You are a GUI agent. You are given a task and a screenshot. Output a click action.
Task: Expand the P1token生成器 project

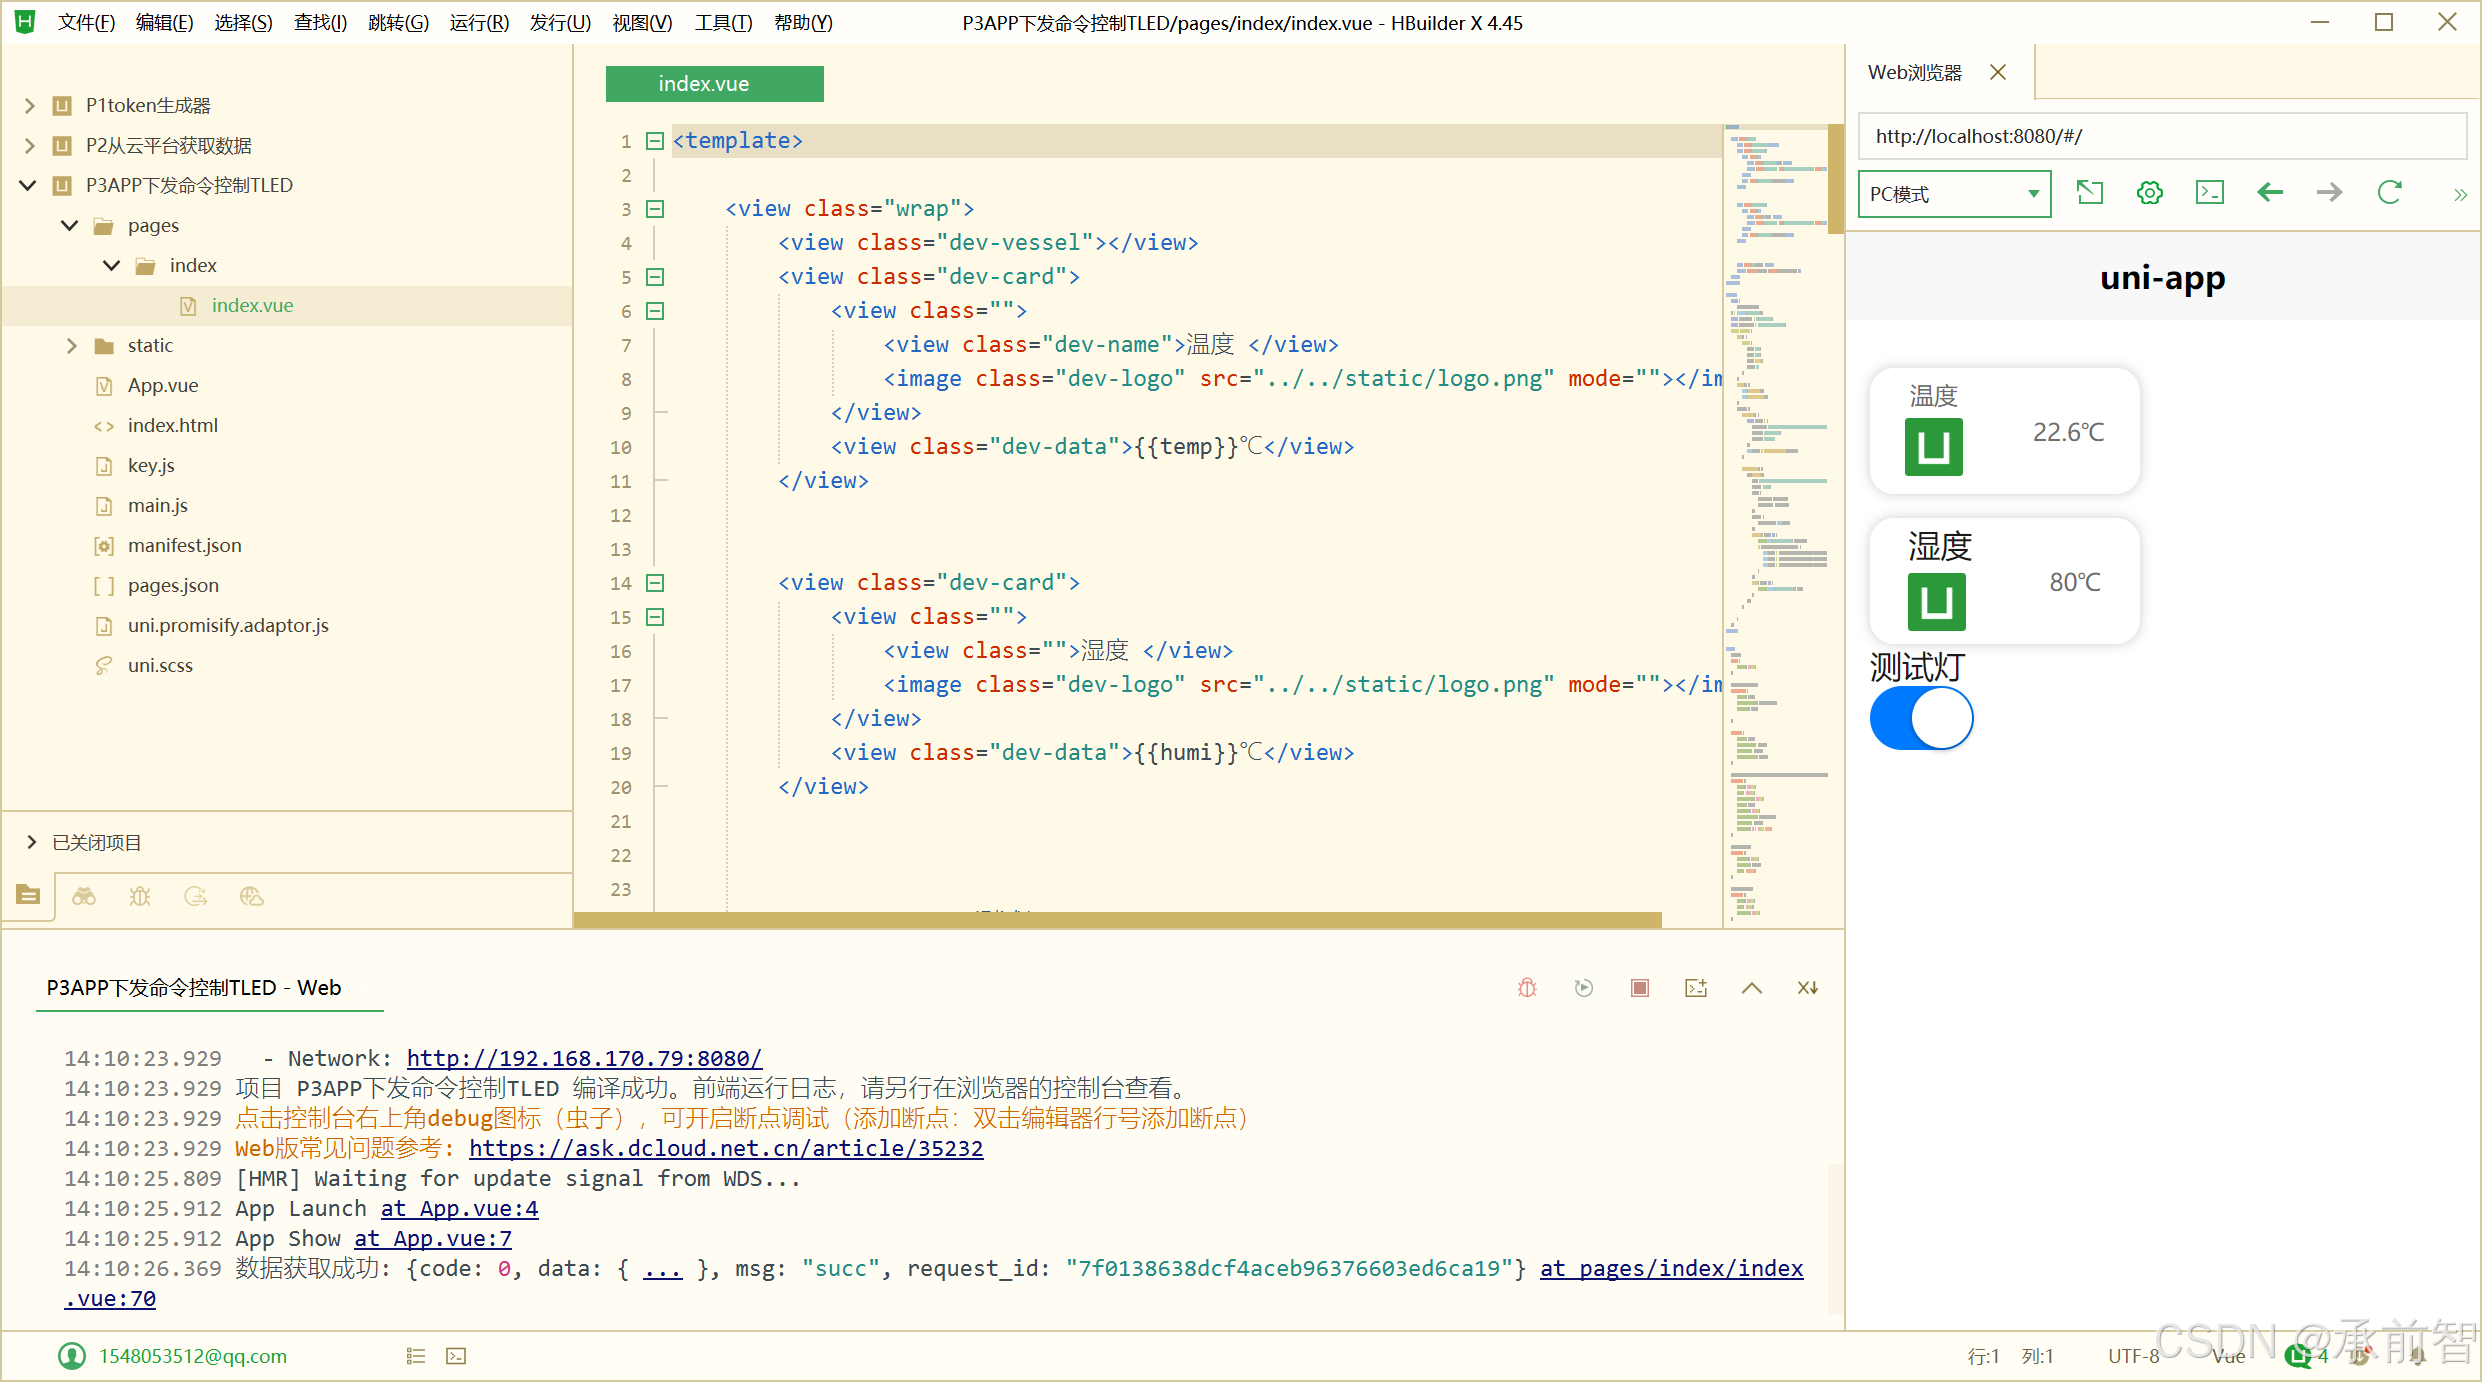[x=29, y=105]
